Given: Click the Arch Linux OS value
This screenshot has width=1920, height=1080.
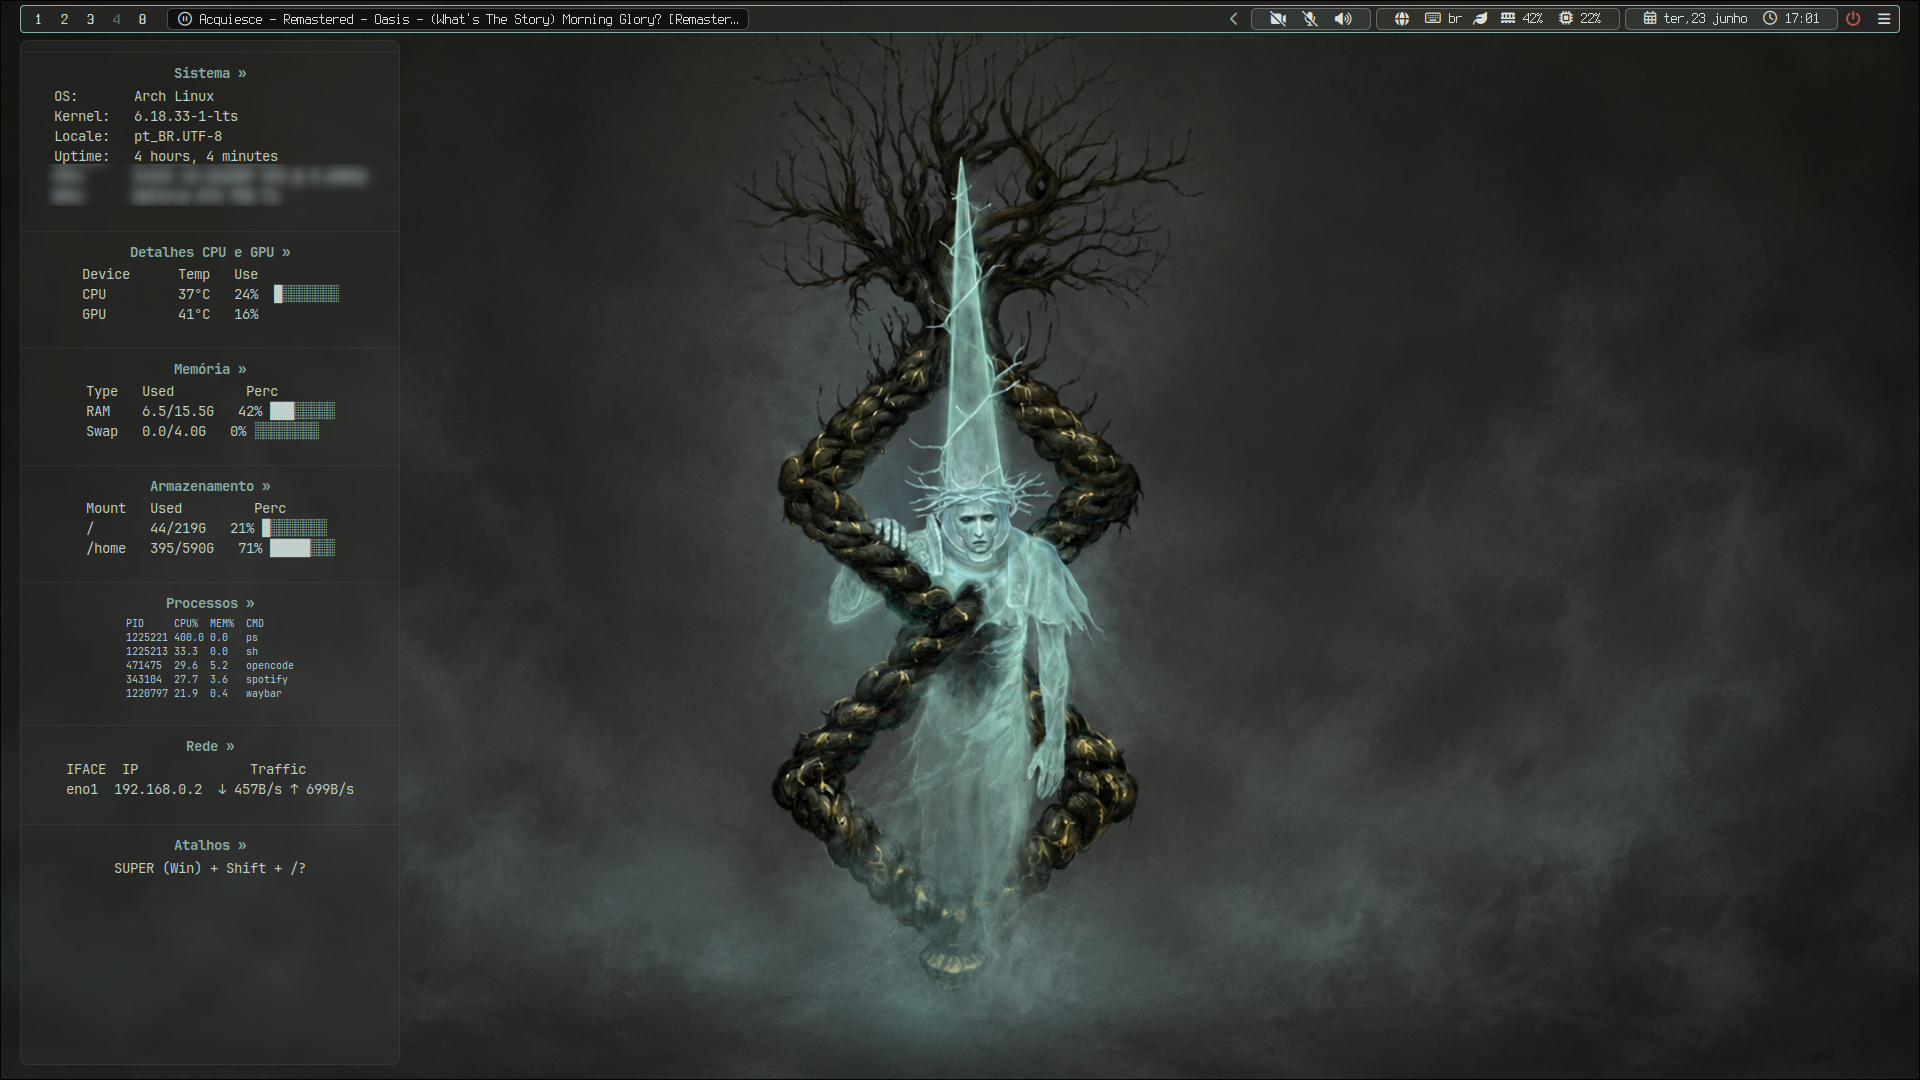Looking at the screenshot, I should [x=174, y=96].
